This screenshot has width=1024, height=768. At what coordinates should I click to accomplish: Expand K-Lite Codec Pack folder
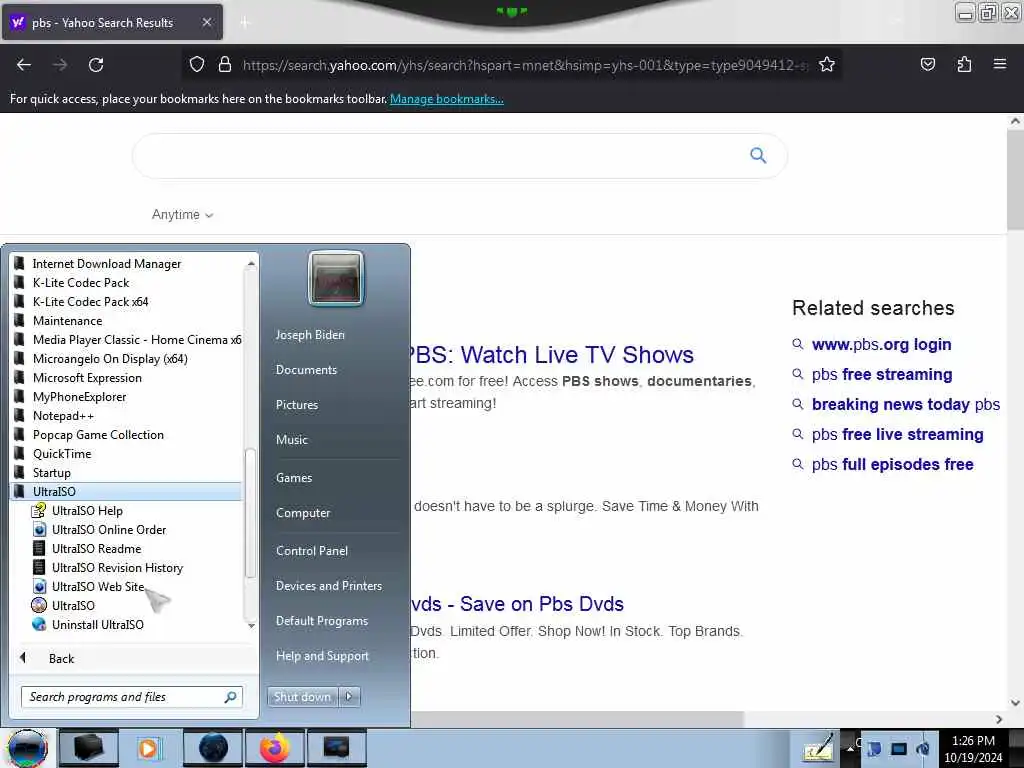point(127,283)
